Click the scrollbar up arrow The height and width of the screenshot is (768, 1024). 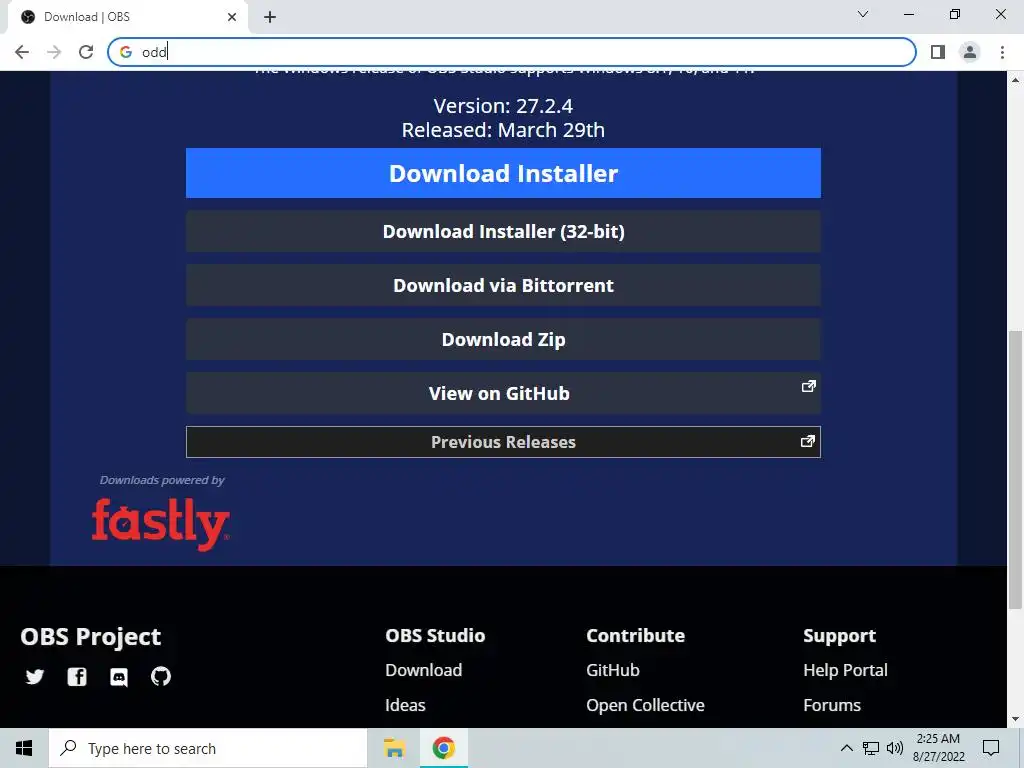1015,80
